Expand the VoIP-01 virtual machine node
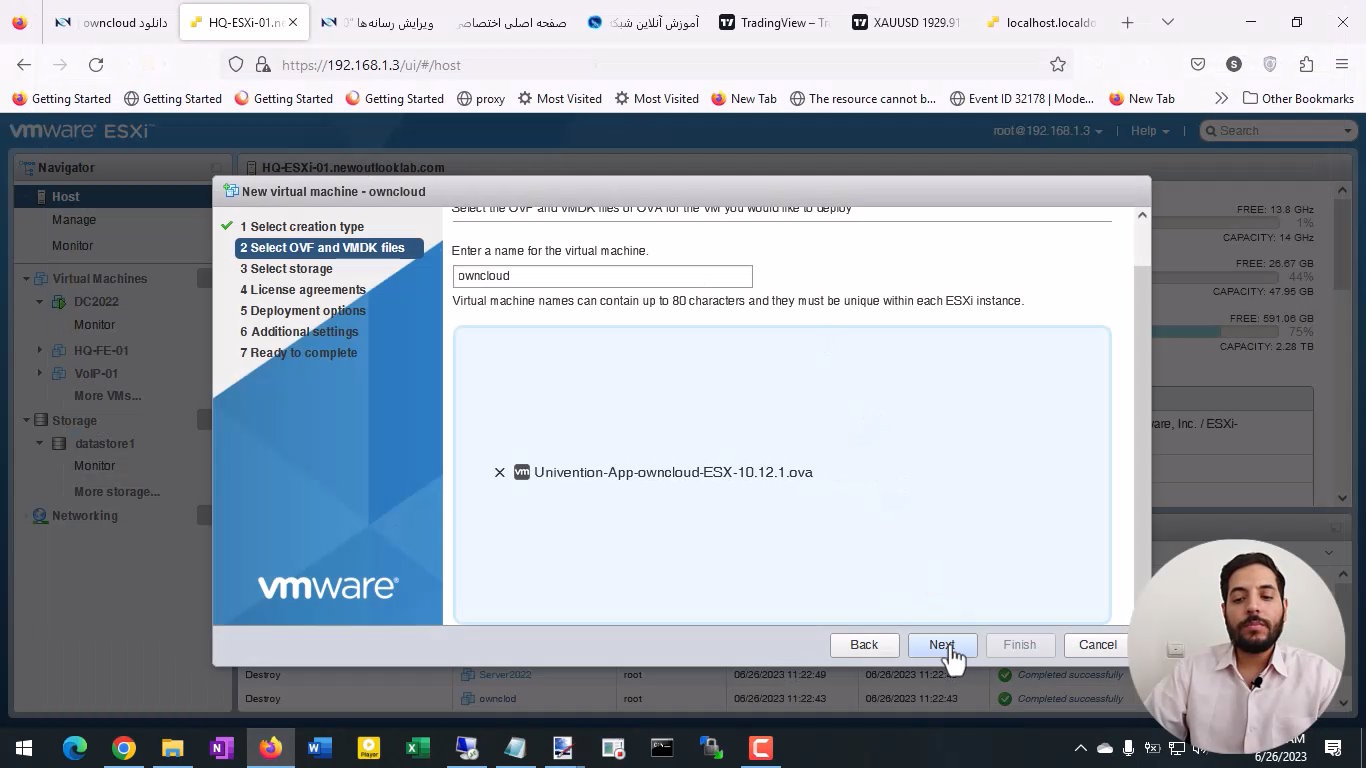 click(40, 373)
